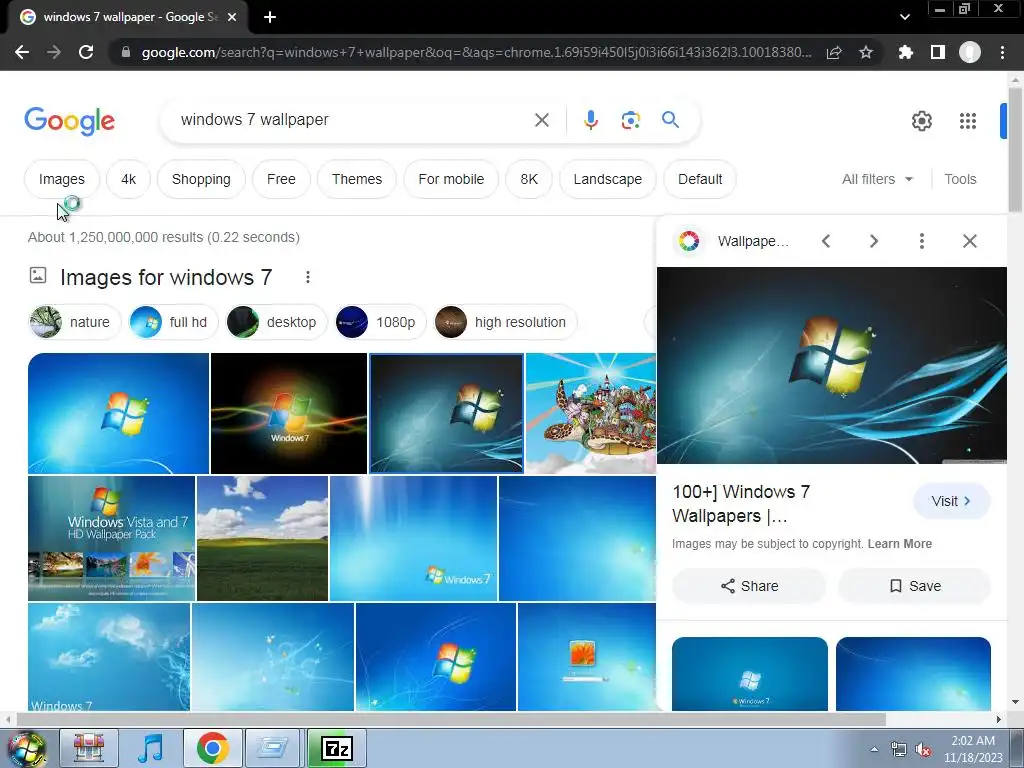The image size is (1024, 768).
Task: Open the colorful turtle wallpaper thumbnail
Action: (x=590, y=413)
